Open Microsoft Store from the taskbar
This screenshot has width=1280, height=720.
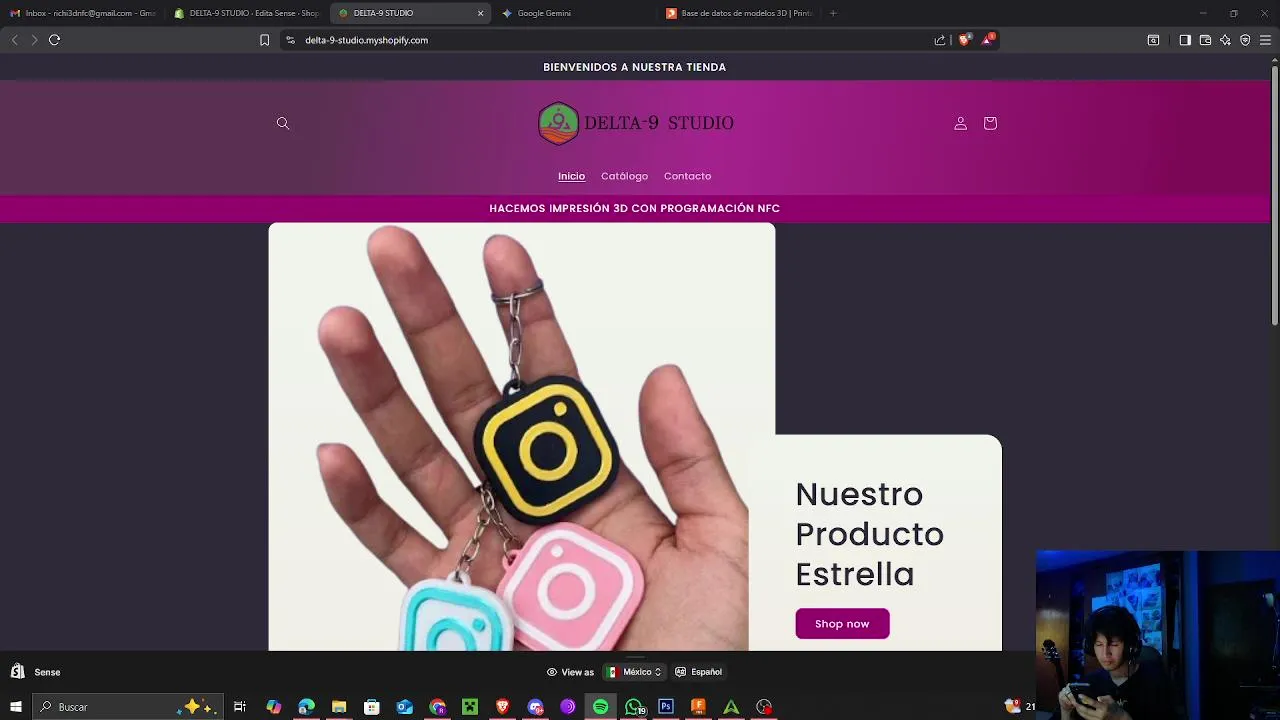point(371,707)
